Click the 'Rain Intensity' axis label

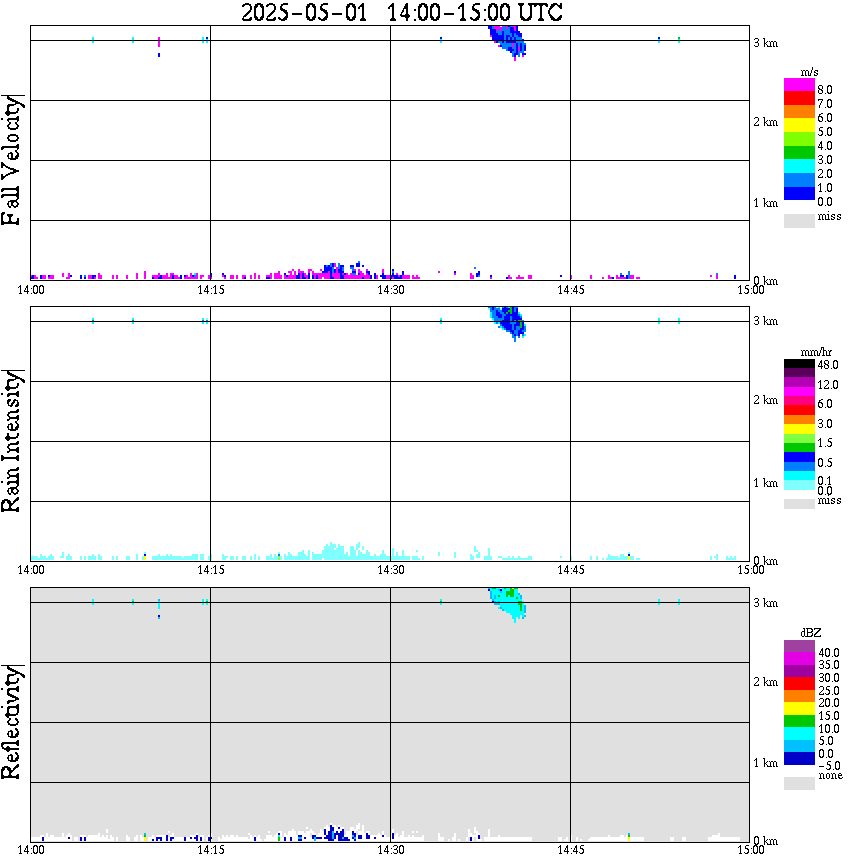(11, 441)
